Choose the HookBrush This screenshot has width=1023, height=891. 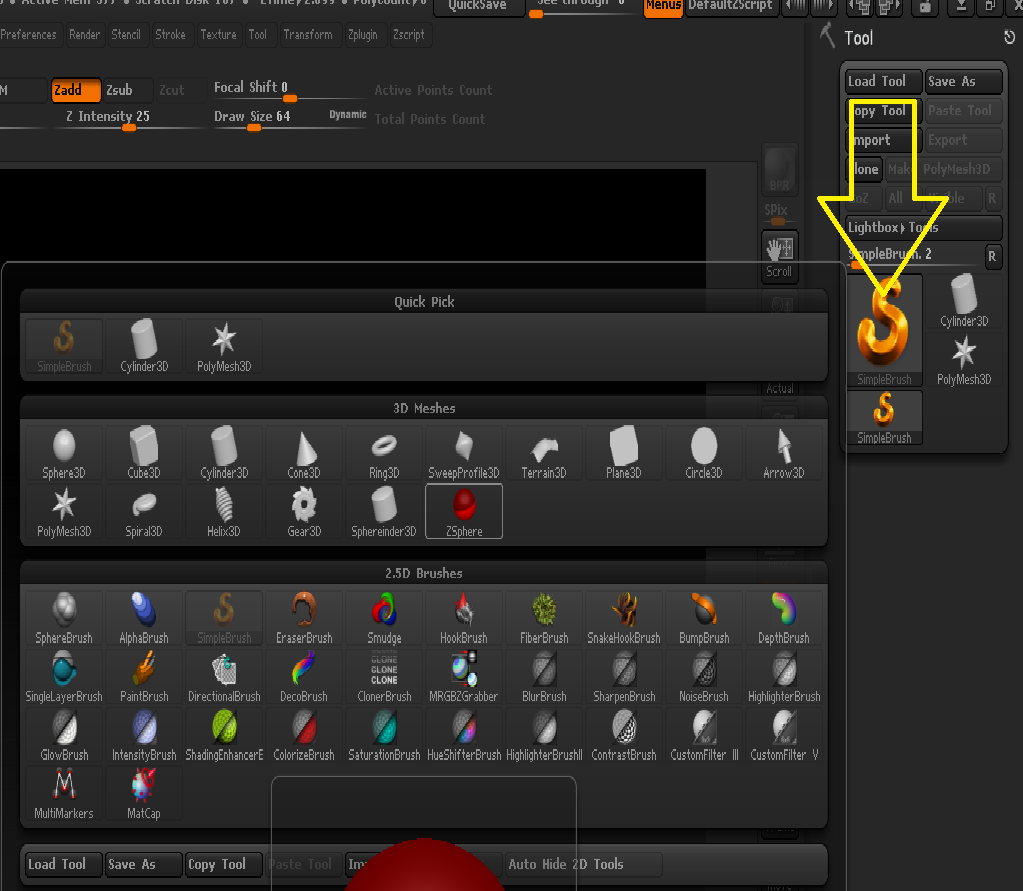coord(464,618)
